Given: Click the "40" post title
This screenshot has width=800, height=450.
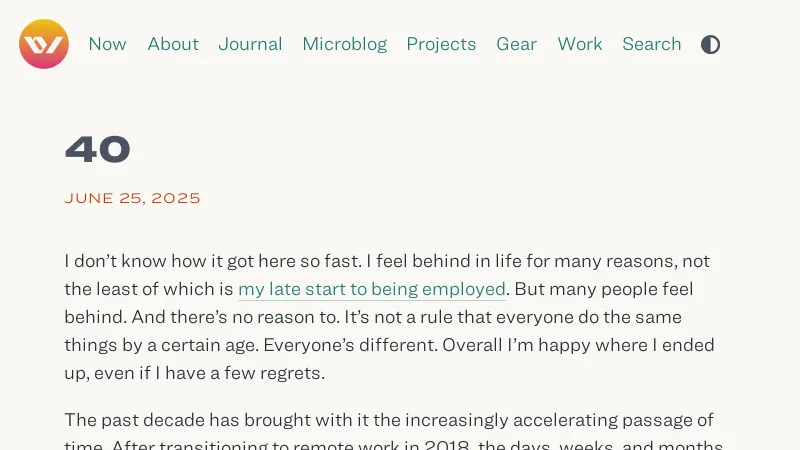Looking at the screenshot, I should tap(98, 150).
